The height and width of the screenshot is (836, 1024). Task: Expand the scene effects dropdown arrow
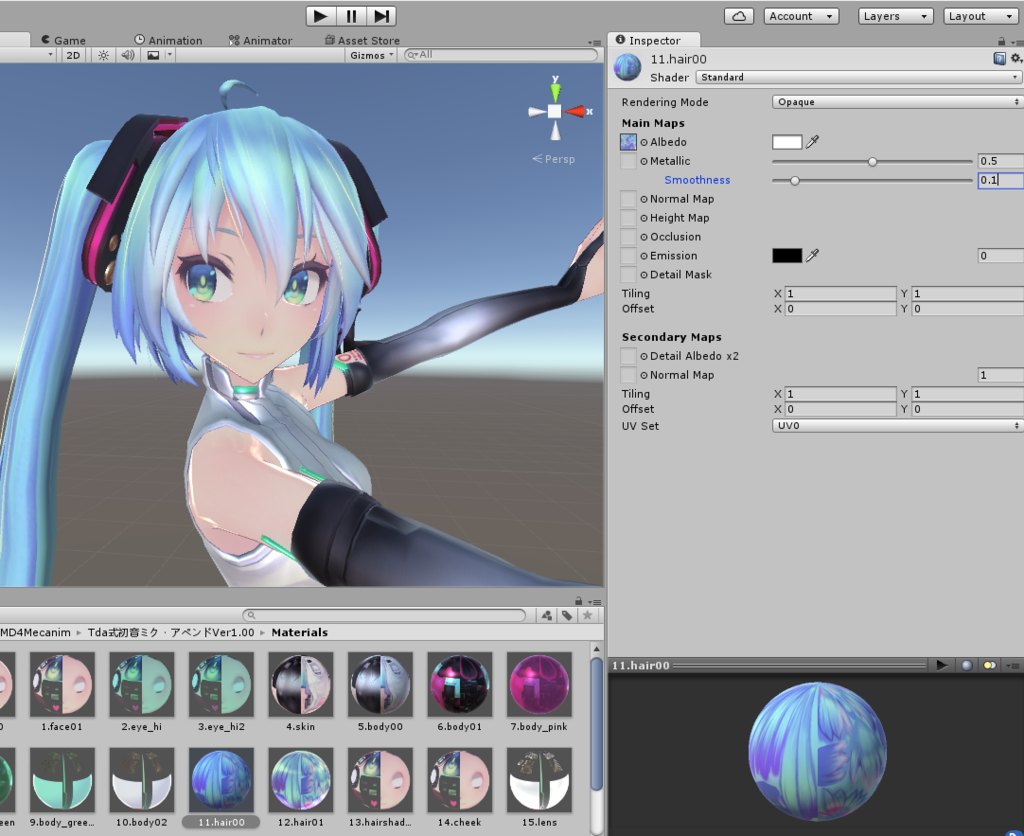click(169, 56)
